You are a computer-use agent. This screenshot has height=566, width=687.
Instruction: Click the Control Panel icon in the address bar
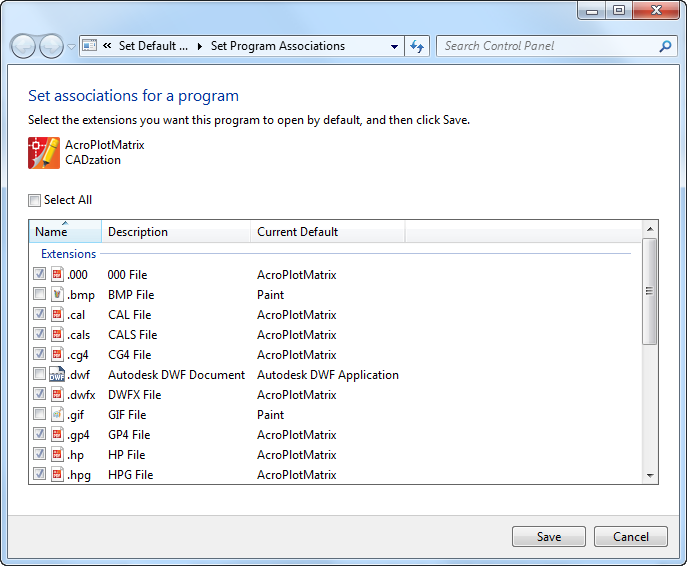89,45
